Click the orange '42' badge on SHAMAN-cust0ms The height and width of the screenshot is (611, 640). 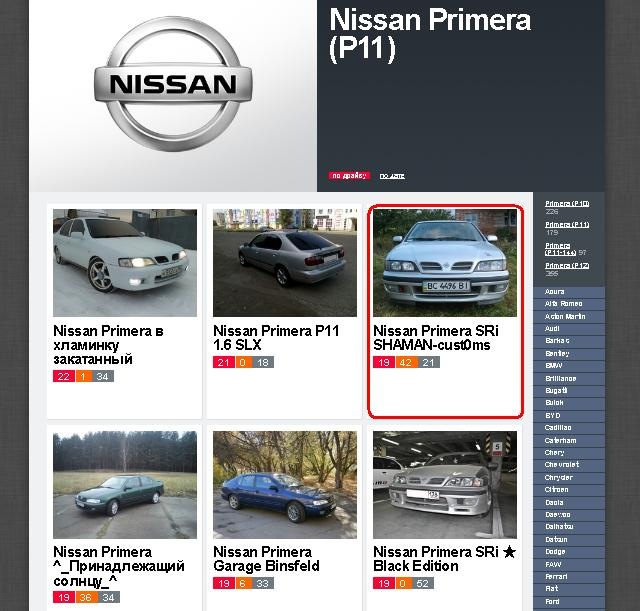[x=406, y=362]
